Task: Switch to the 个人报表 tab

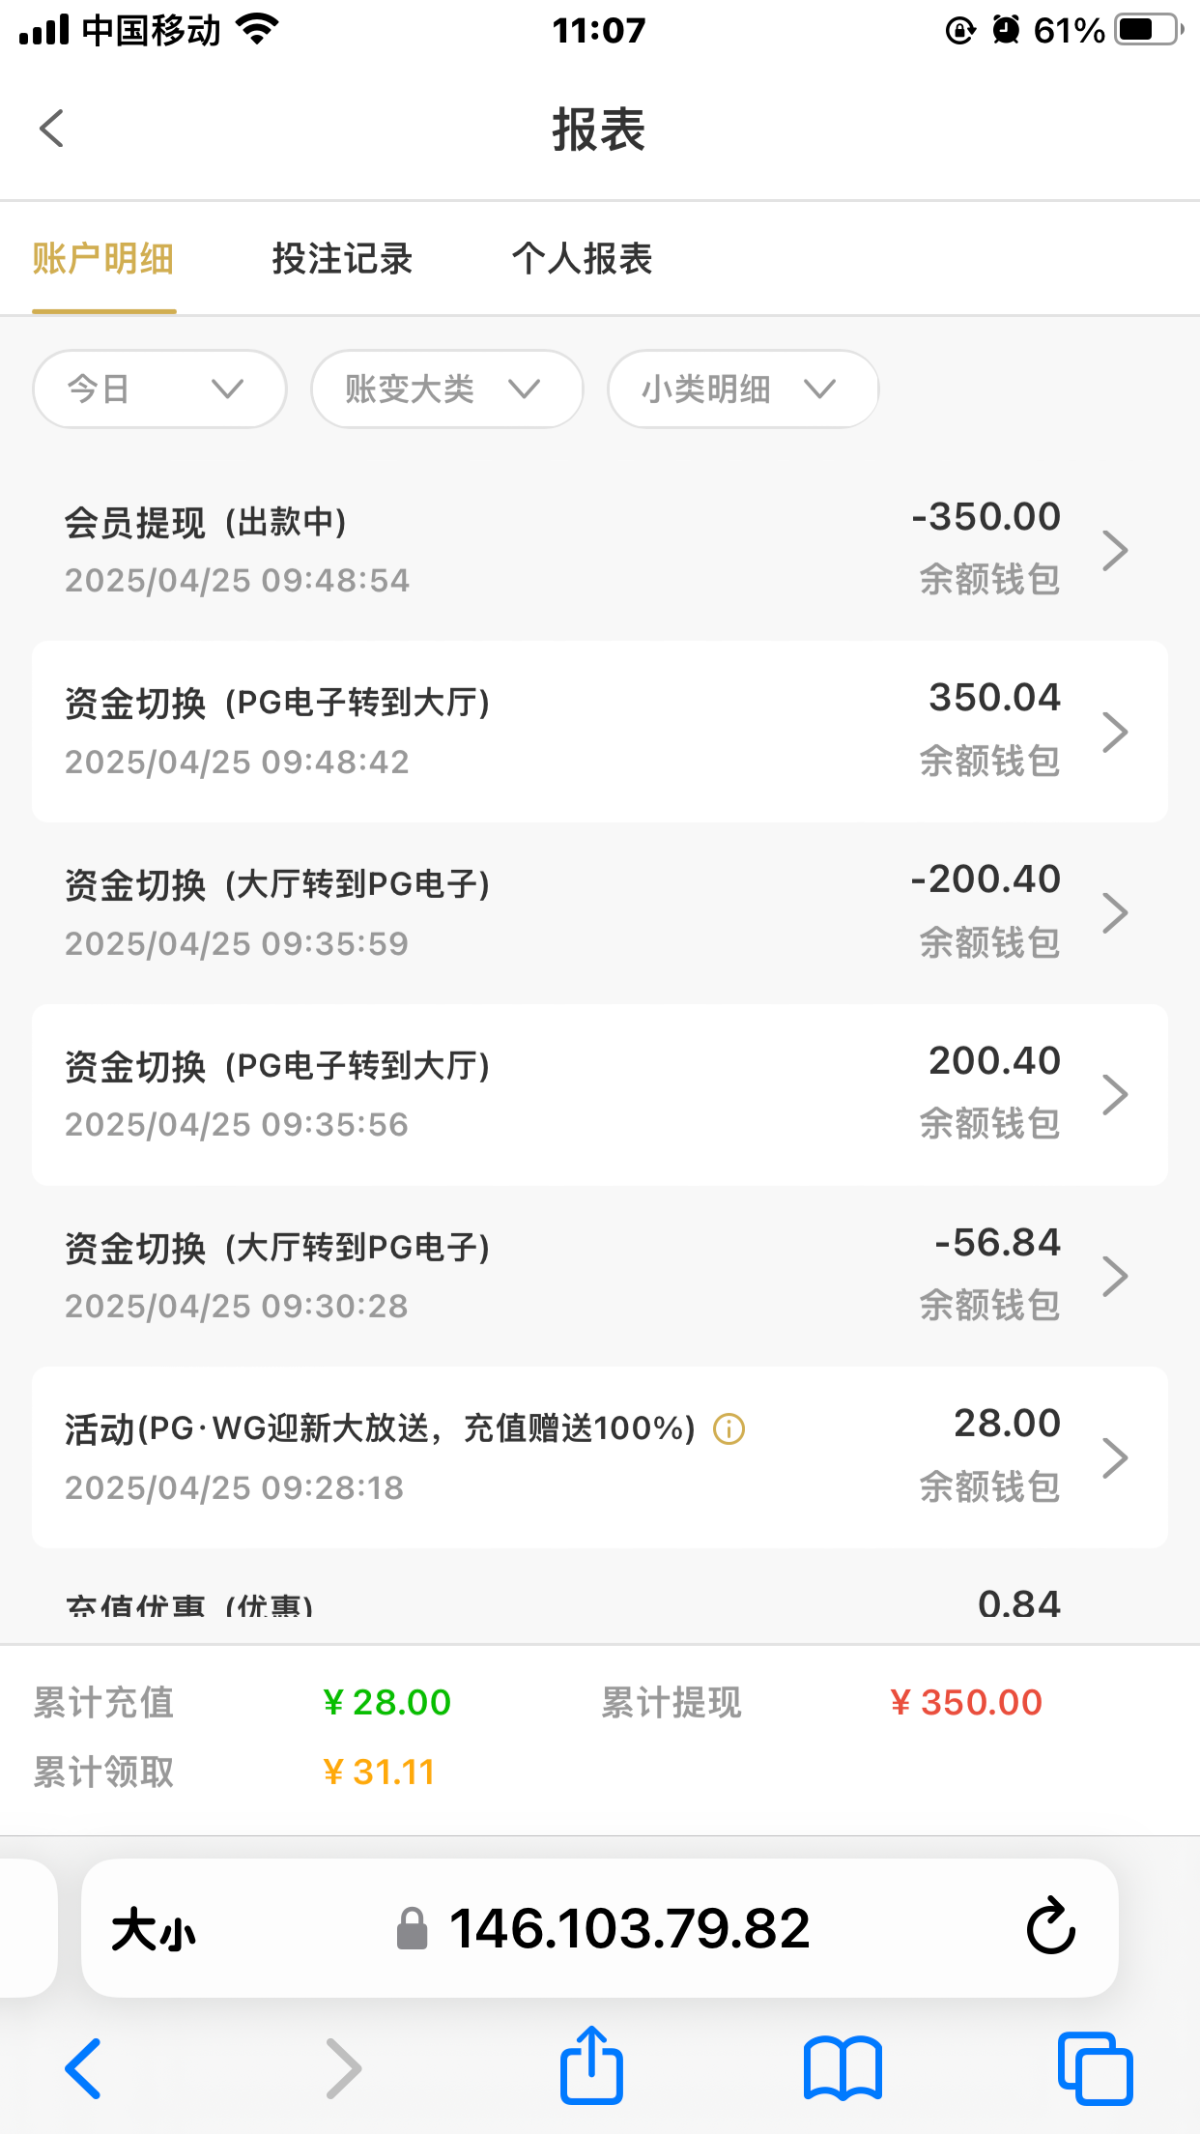Action: point(582,259)
